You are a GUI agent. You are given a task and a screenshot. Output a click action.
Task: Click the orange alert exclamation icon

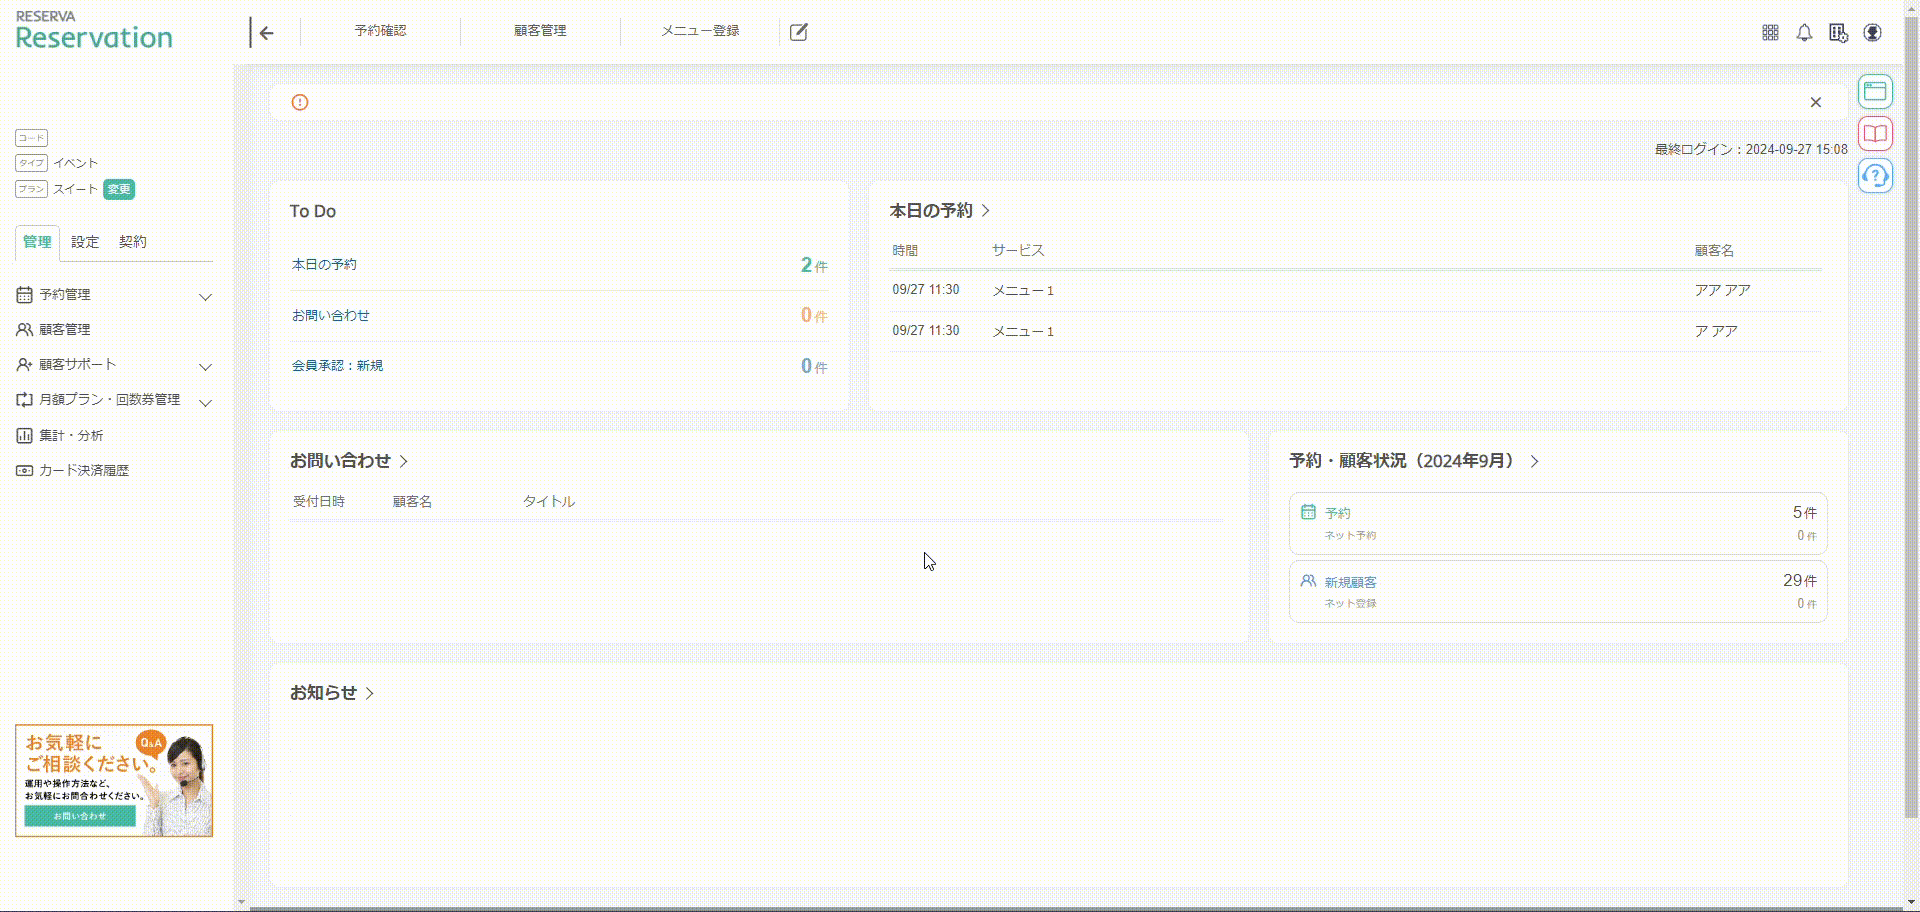click(300, 102)
